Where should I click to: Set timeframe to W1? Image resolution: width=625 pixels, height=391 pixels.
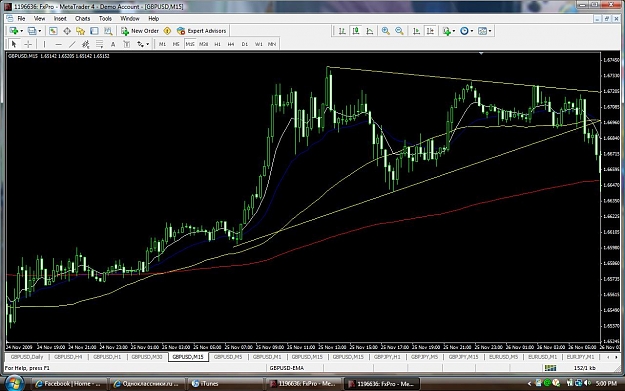click(x=259, y=44)
